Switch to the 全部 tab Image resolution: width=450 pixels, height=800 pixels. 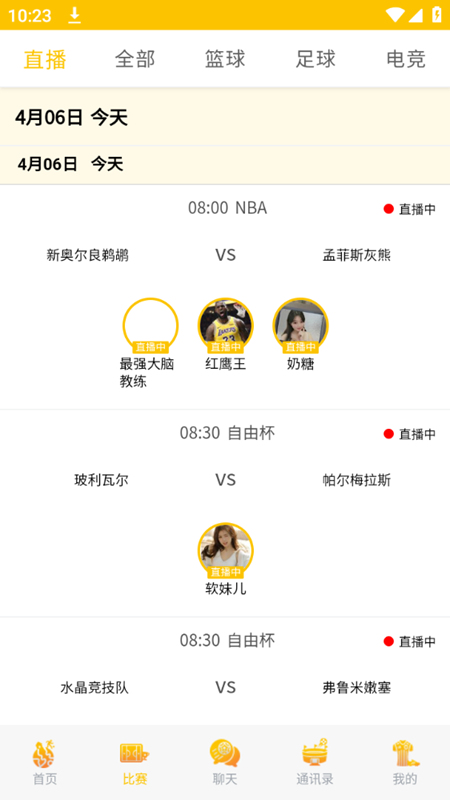pos(135,59)
